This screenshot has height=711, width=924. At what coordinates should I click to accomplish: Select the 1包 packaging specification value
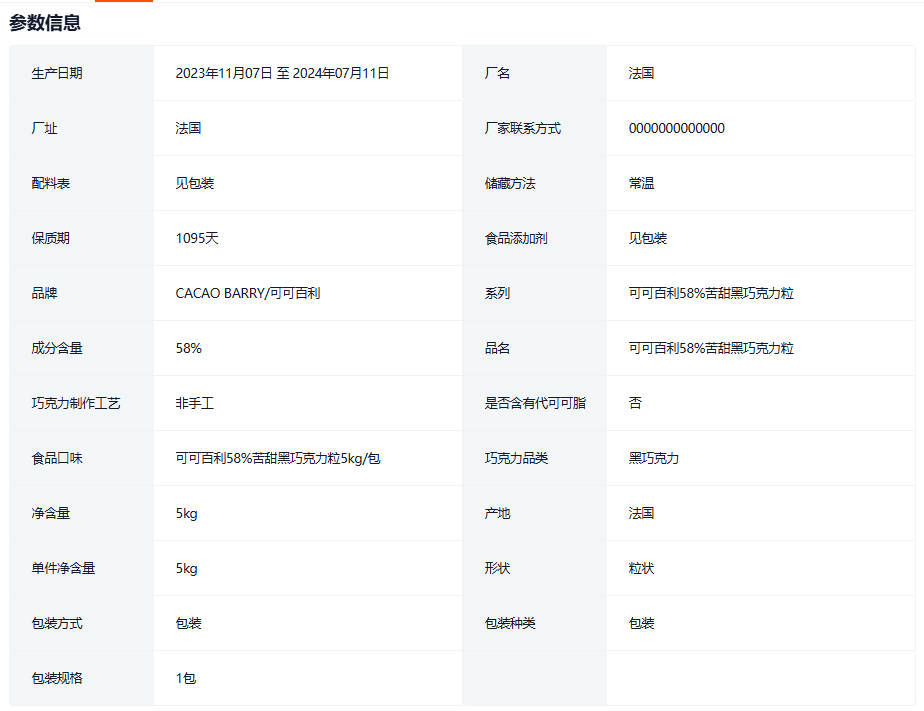(186, 678)
